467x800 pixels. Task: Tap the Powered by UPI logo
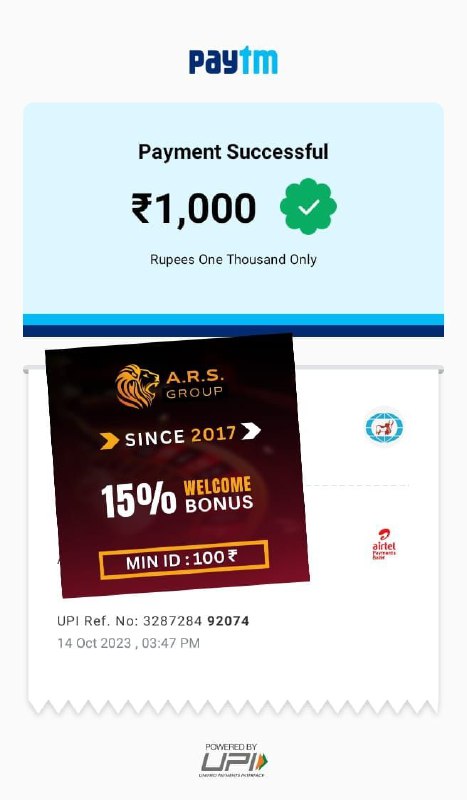point(233,760)
